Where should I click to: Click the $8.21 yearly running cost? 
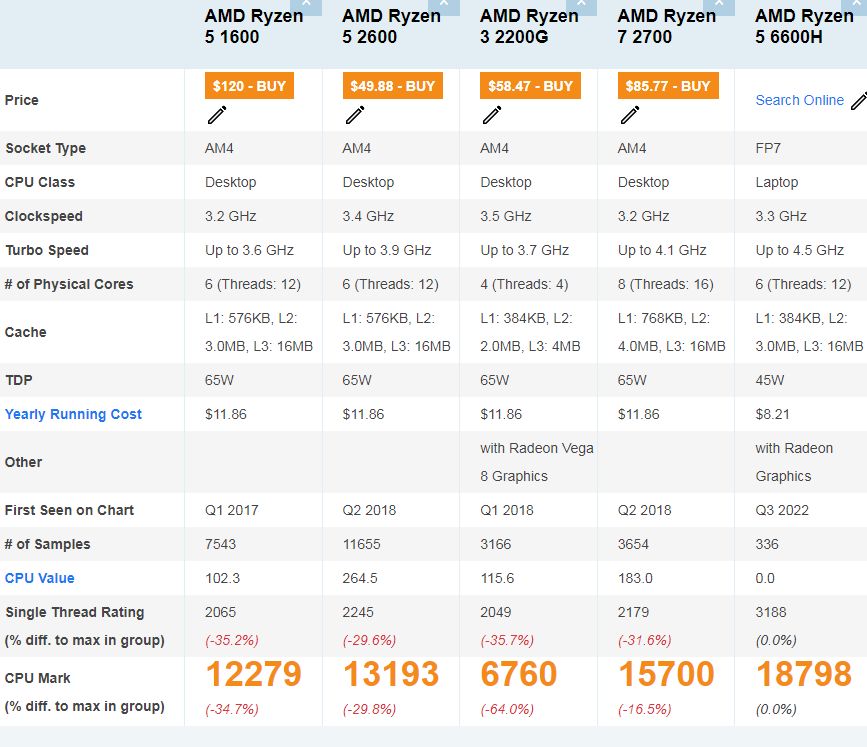[772, 414]
